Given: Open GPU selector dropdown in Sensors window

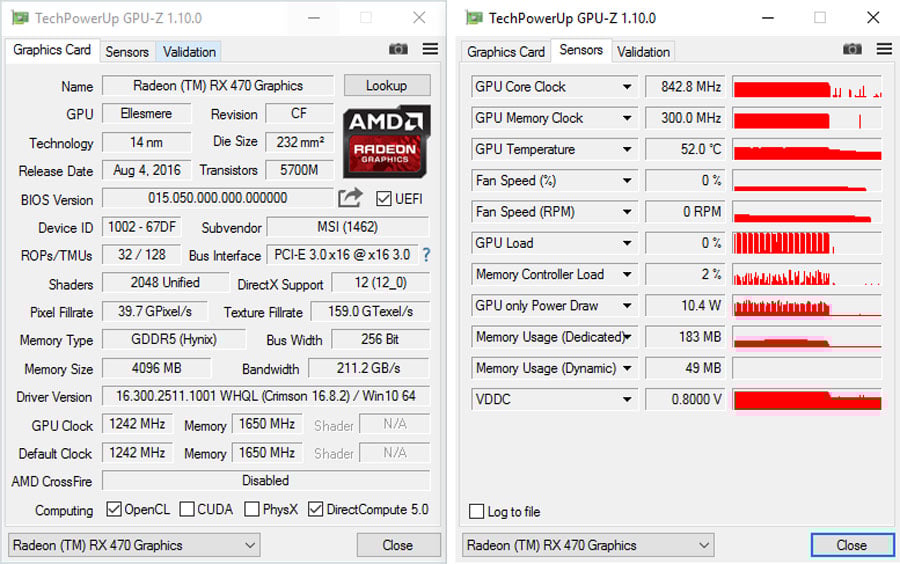Looking at the screenshot, I should tap(588, 545).
